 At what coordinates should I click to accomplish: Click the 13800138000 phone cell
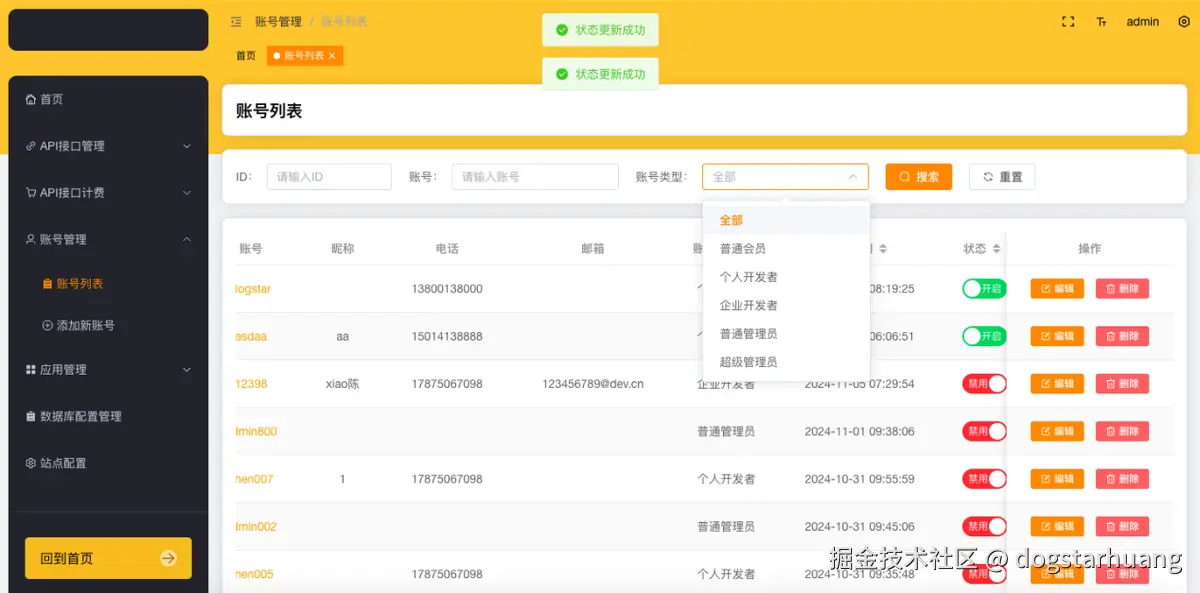(447, 289)
